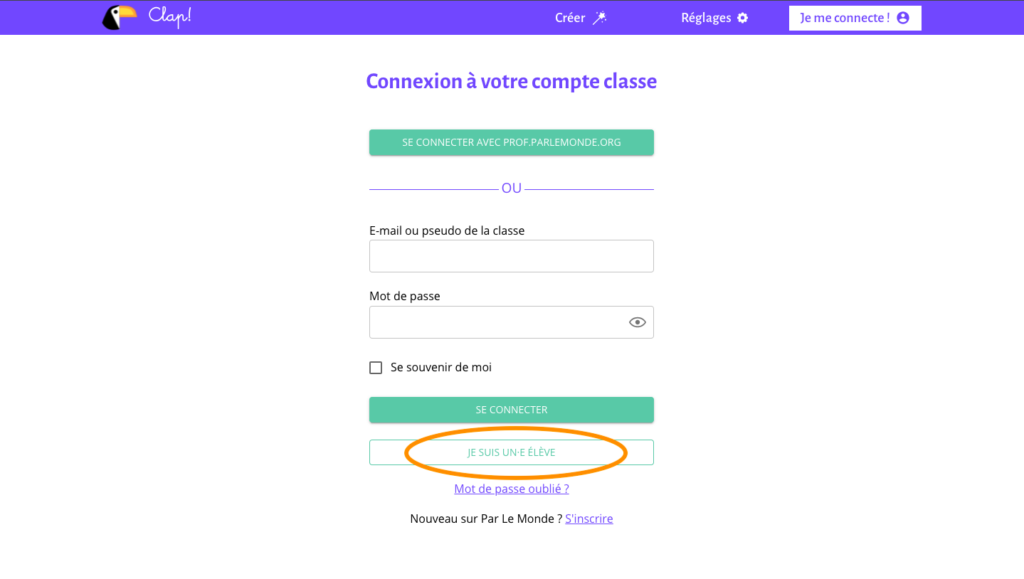
Task: Enable the Se souvenir de moi checkbox
Action: point(376,367)
